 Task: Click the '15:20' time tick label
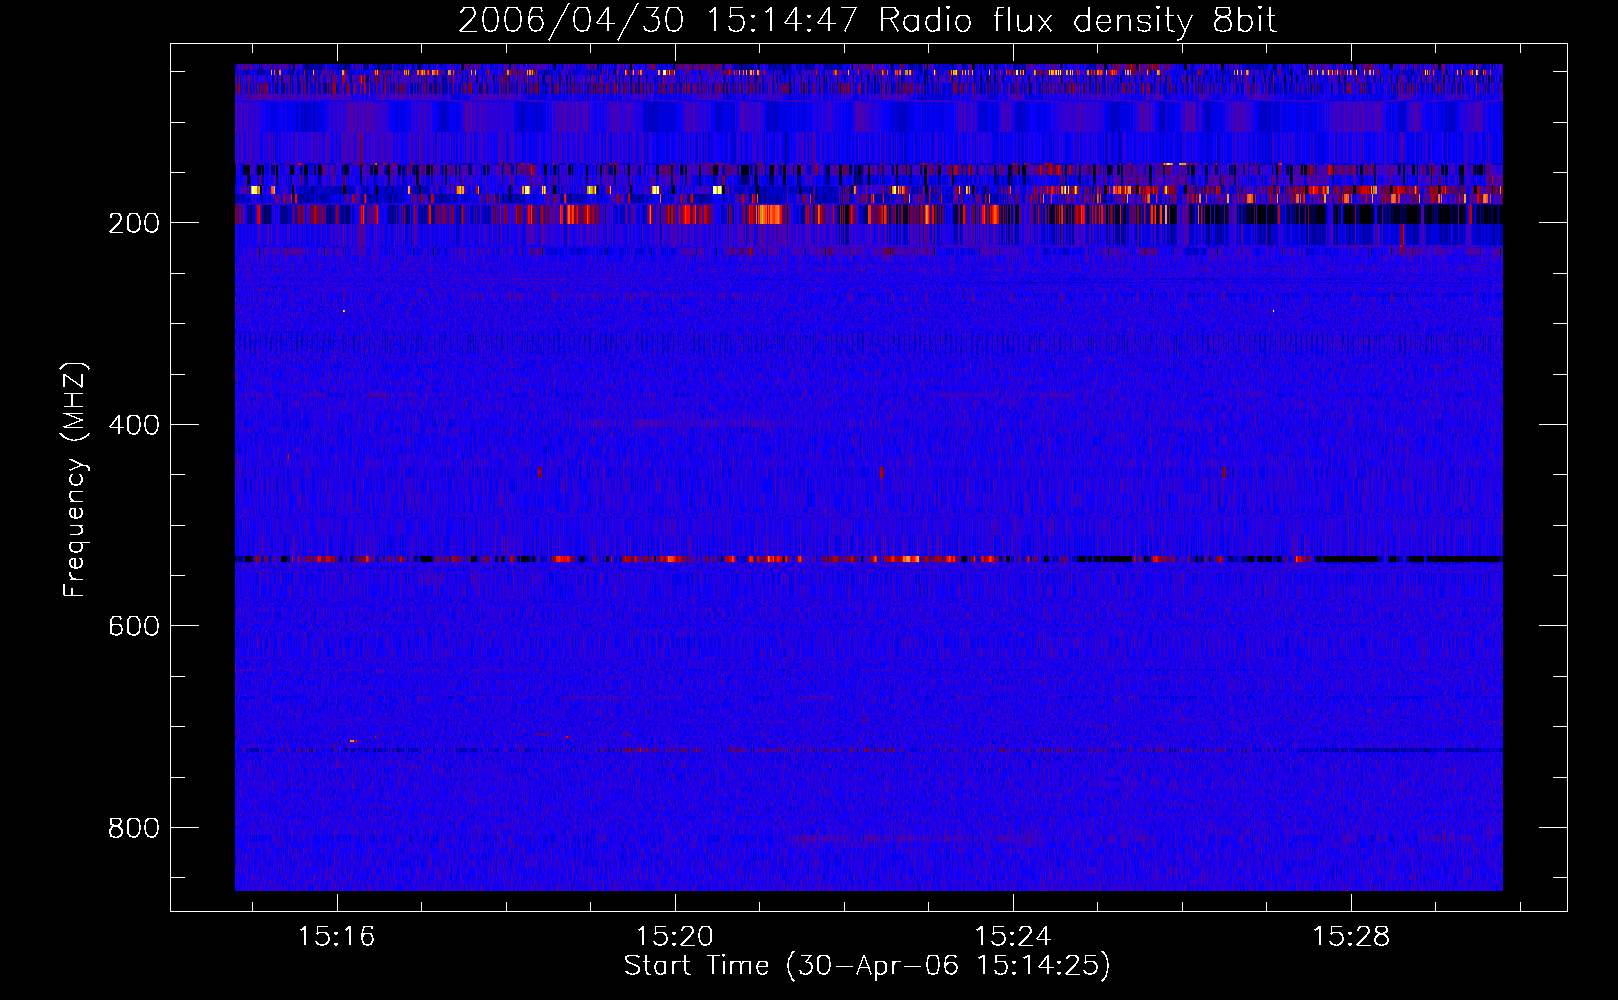(x=675, y=936)
